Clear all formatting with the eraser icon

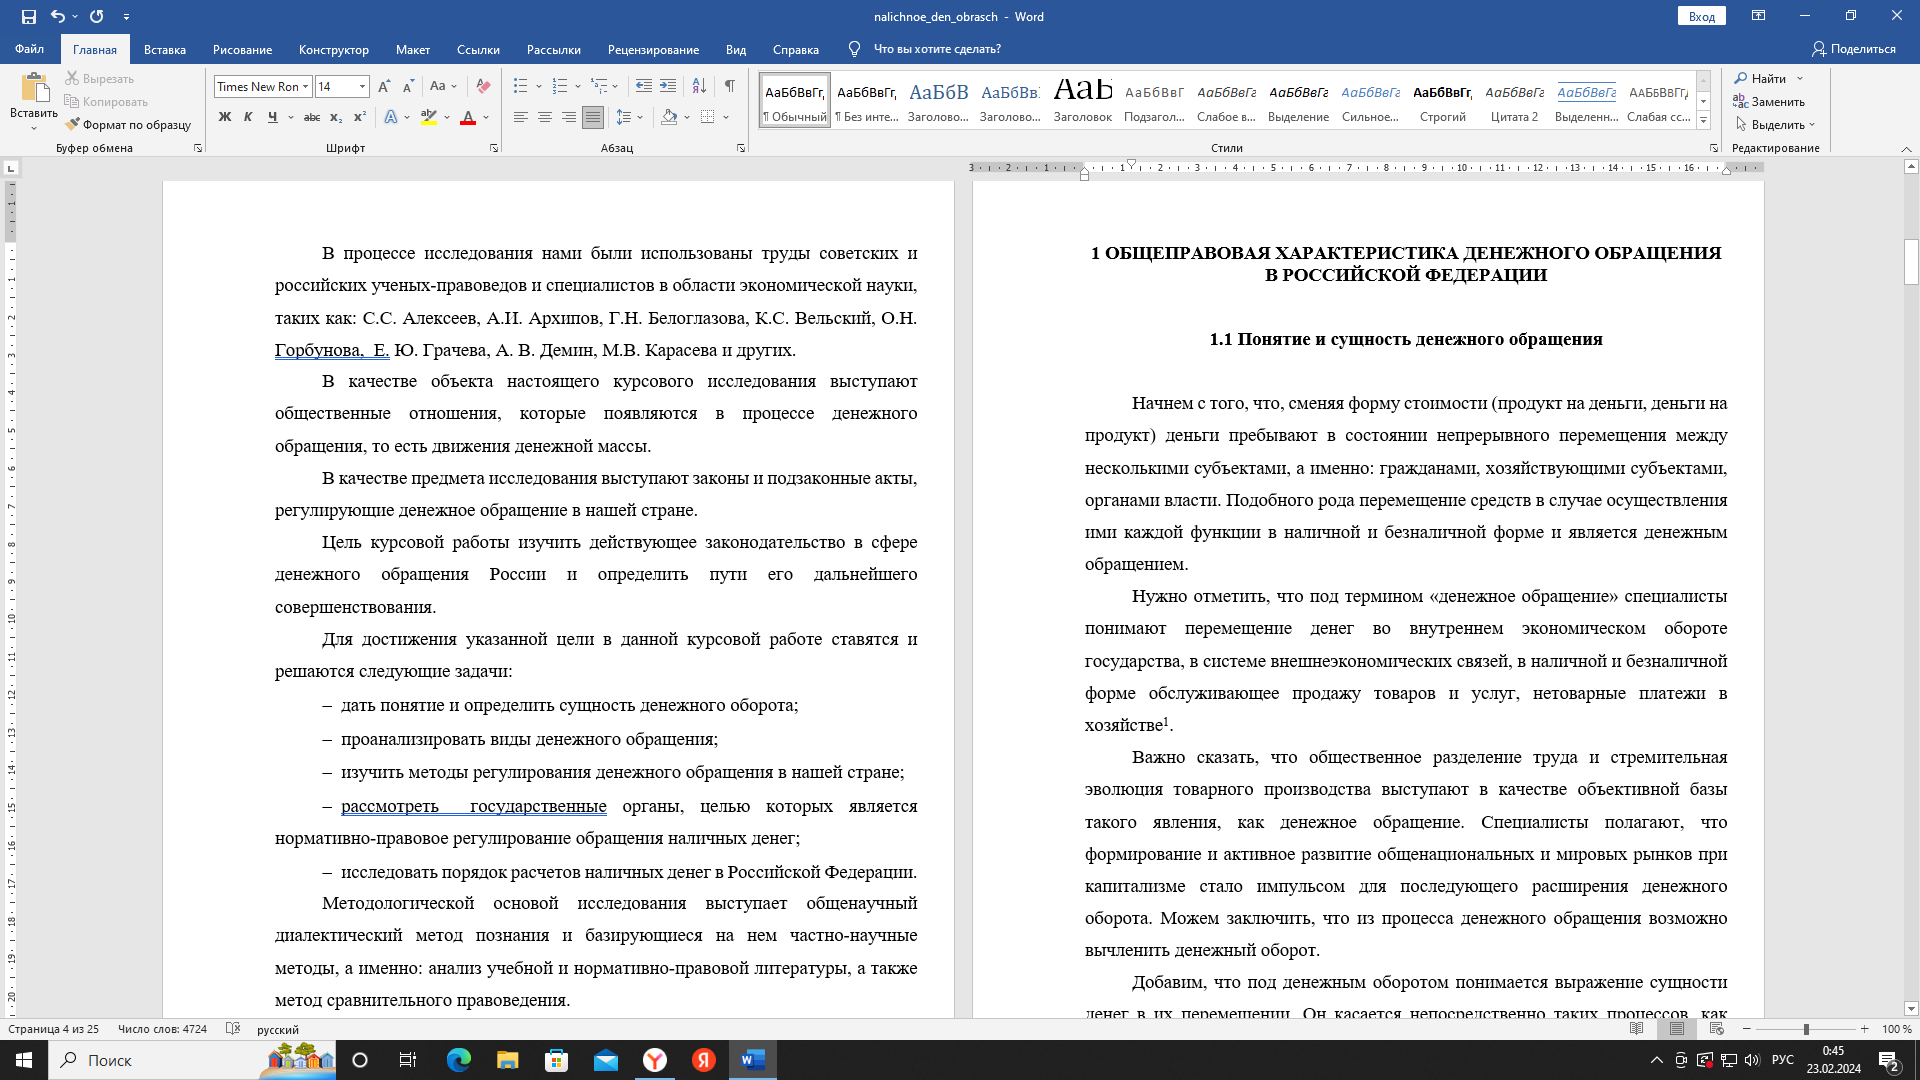point(483,87)
